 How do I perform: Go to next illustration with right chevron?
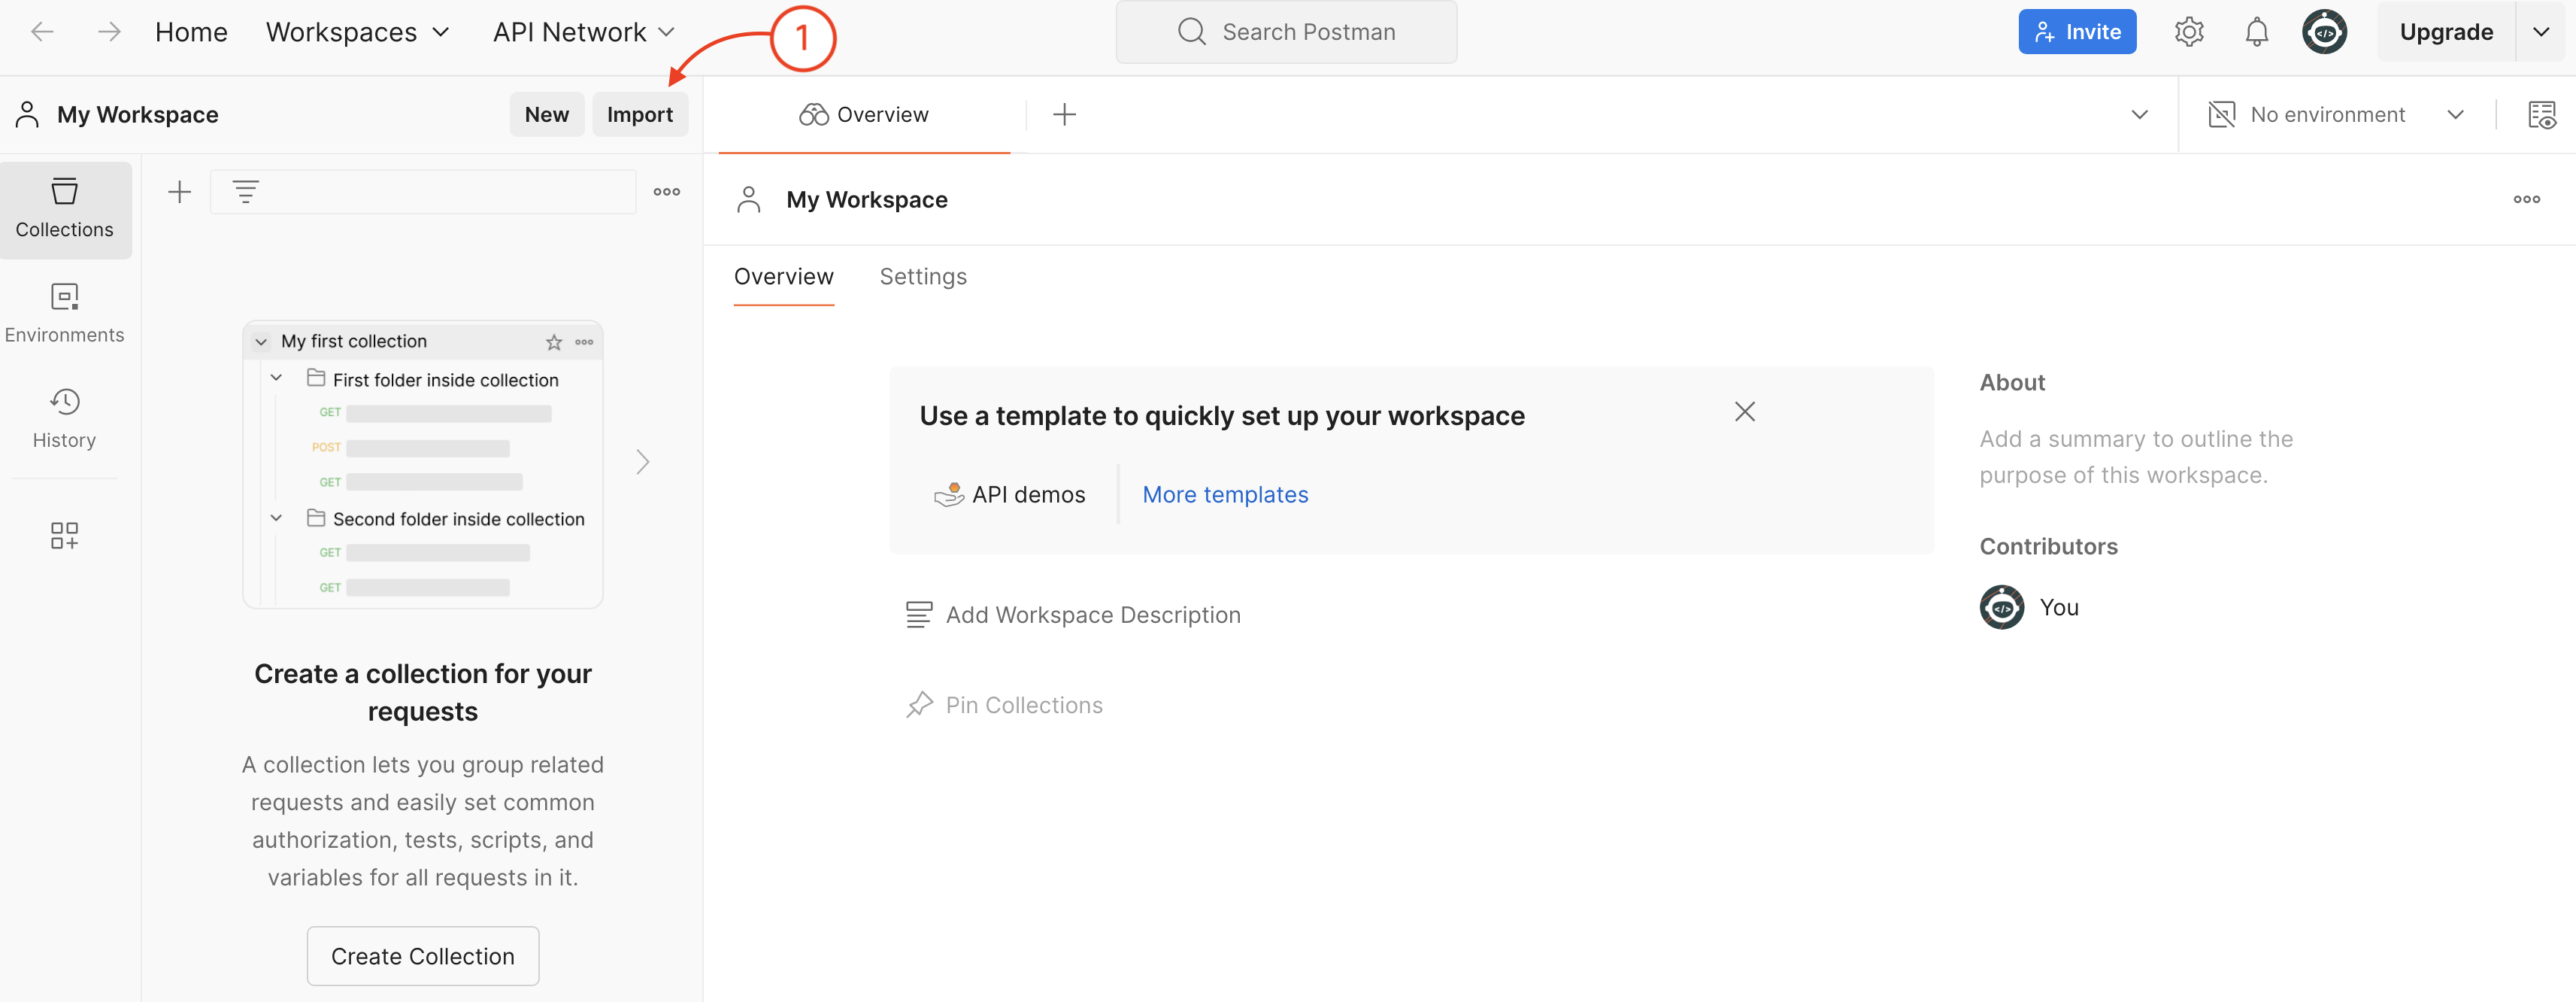(x=643, y=462)
